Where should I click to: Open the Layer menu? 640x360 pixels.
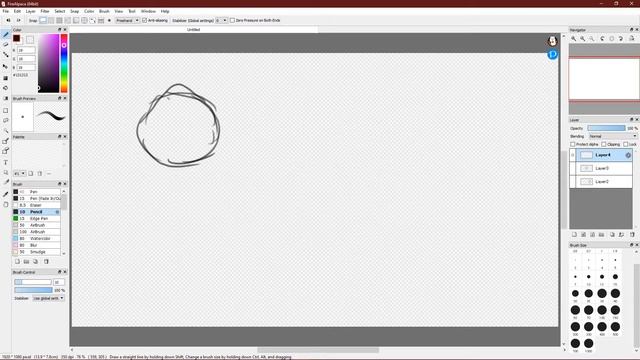click(x=31, y=11)
